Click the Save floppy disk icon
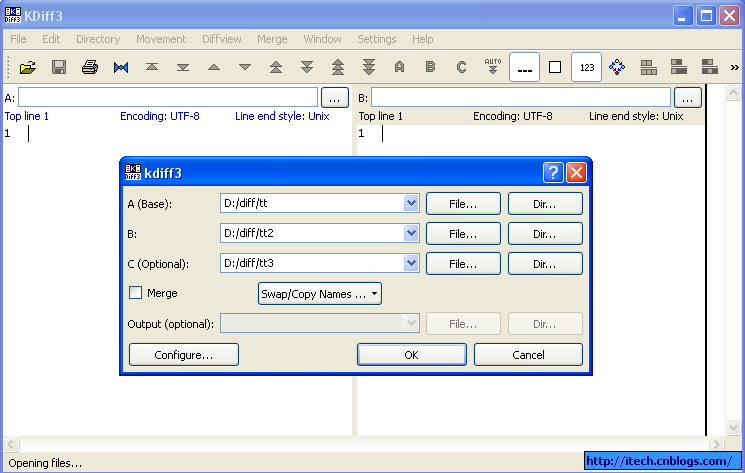This screenshot has width=745, height=473. (x=59, y=67)
